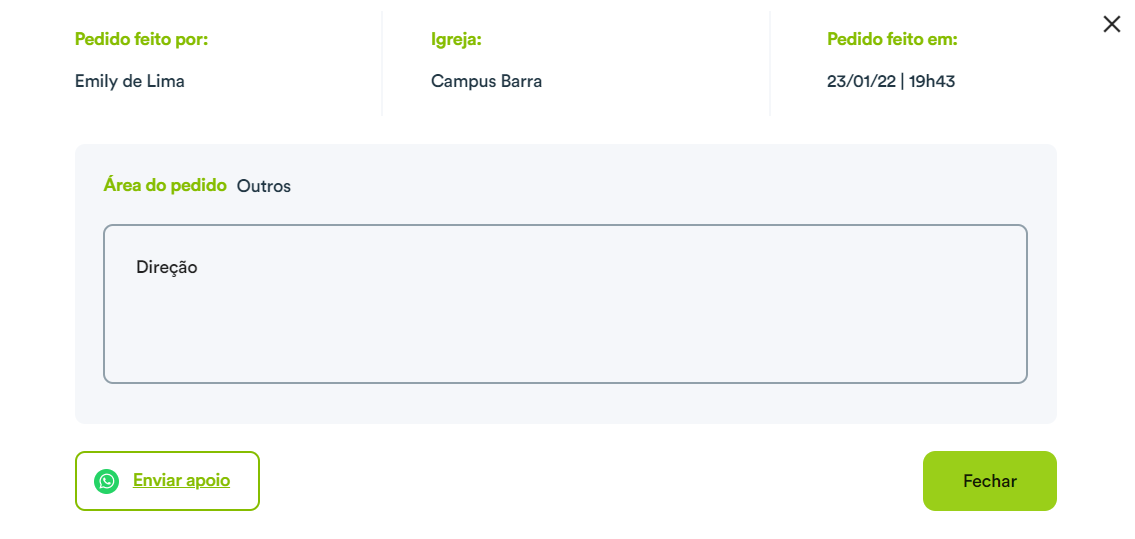Click the word Direção in the request box
Screen dimensions: 1135x539
point(166,267)
